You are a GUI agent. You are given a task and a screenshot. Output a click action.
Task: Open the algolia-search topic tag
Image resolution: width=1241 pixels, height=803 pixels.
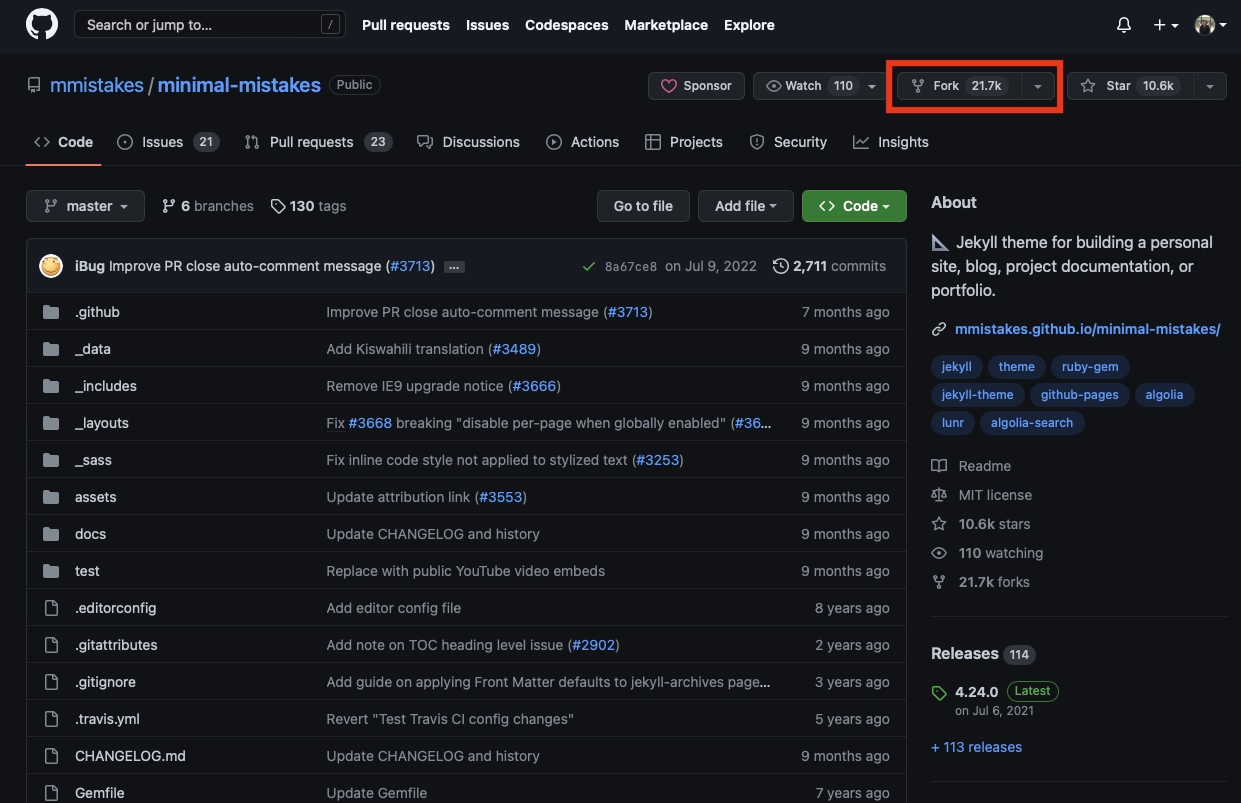coord(1032,423)
